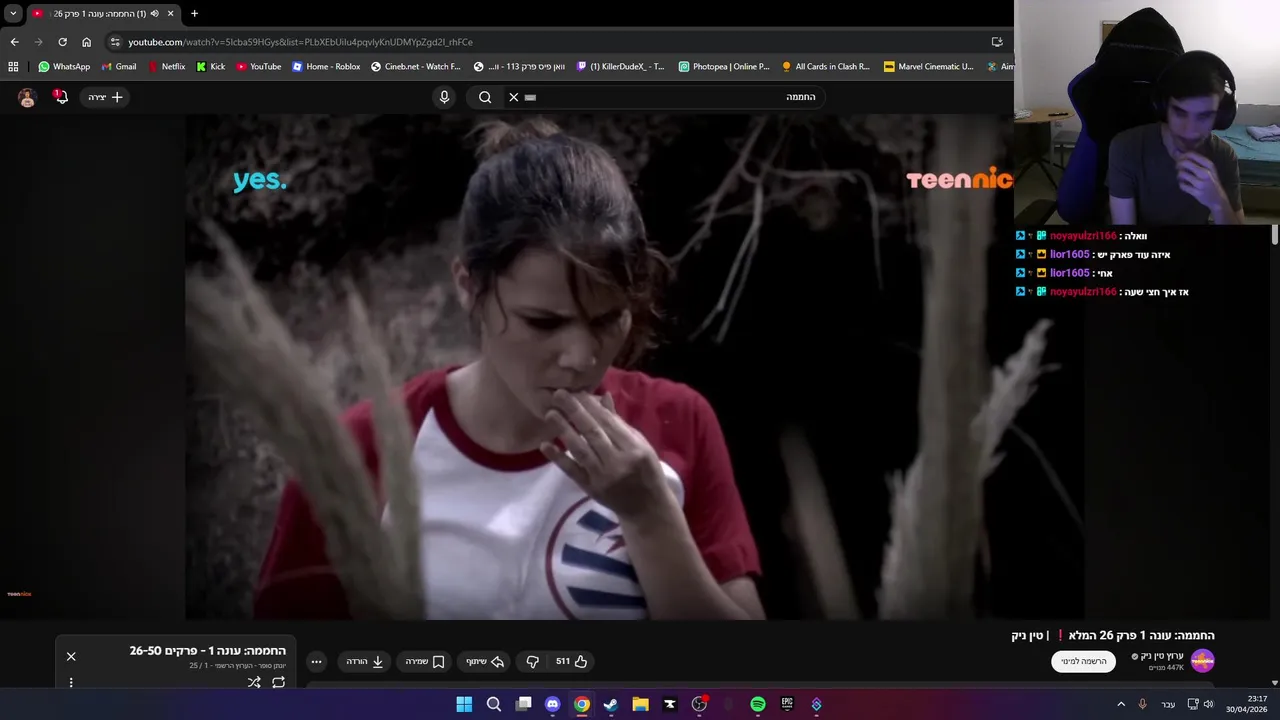This screenshot has width=1280, height=720.
Task: Switch the input language (עבר)
Action: (x=1168, y=704)
